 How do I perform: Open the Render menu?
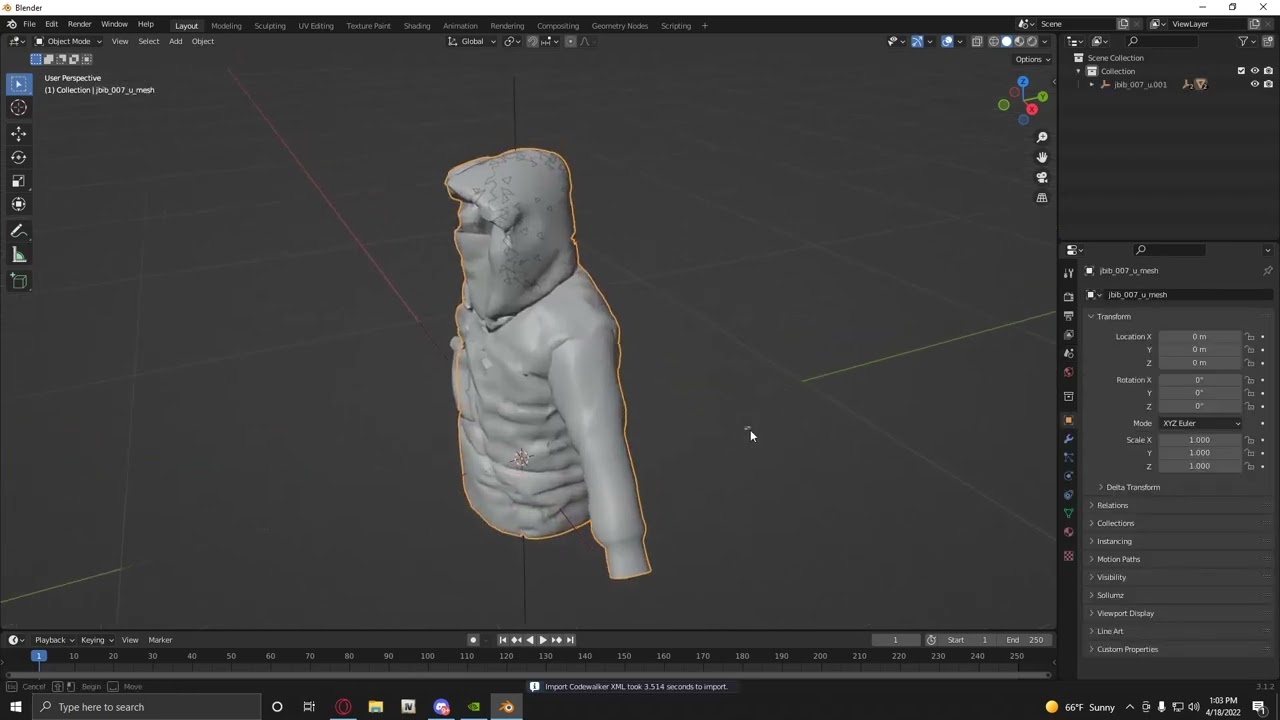(79, 25)
